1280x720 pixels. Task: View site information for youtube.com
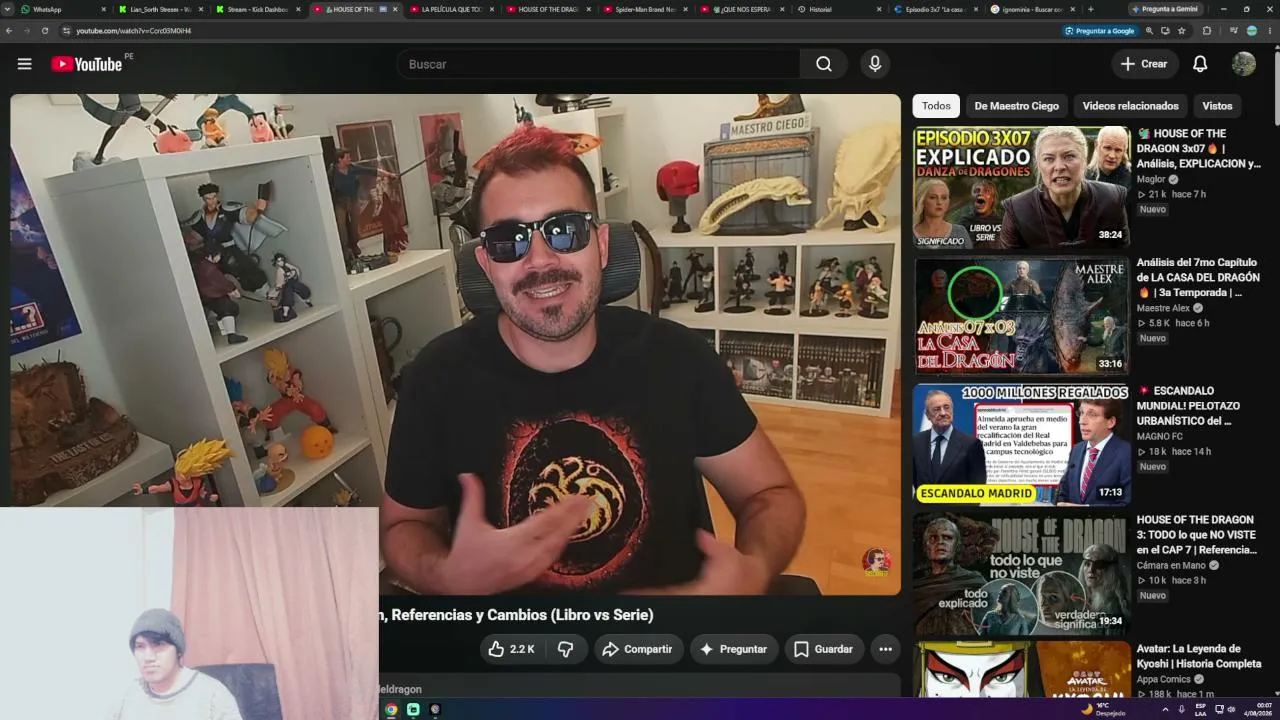click(66, 31)
